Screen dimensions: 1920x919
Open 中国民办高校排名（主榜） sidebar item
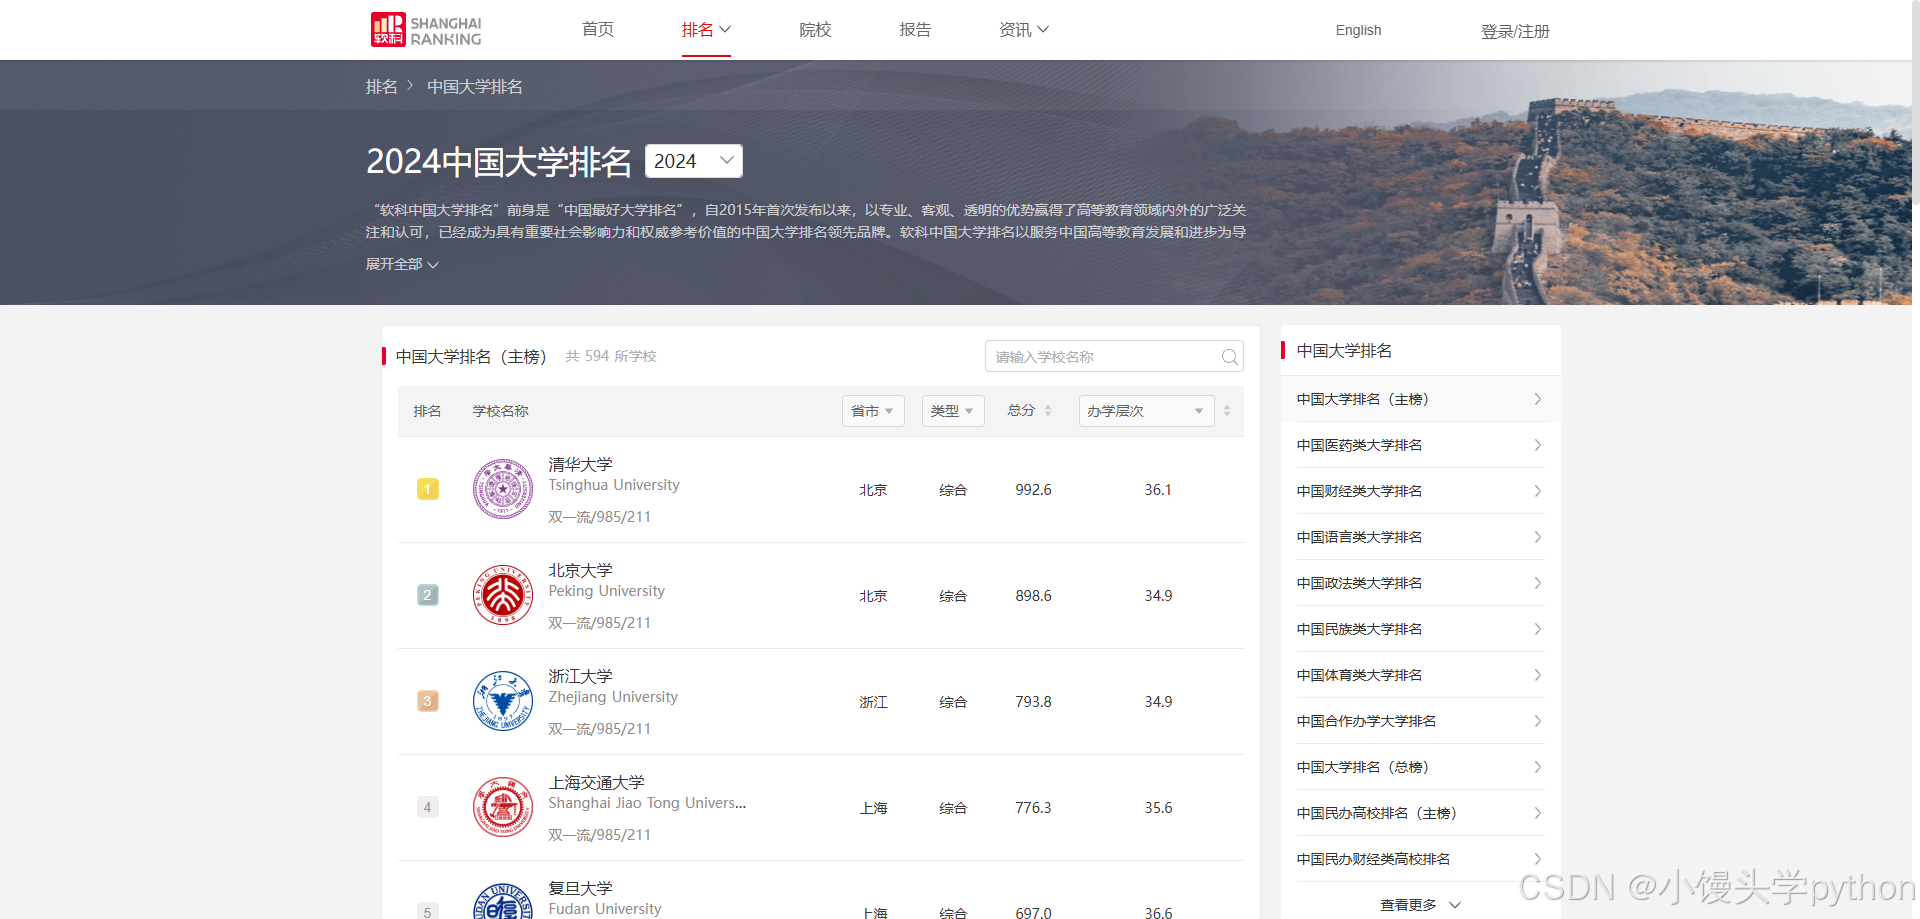[1420, 813]
